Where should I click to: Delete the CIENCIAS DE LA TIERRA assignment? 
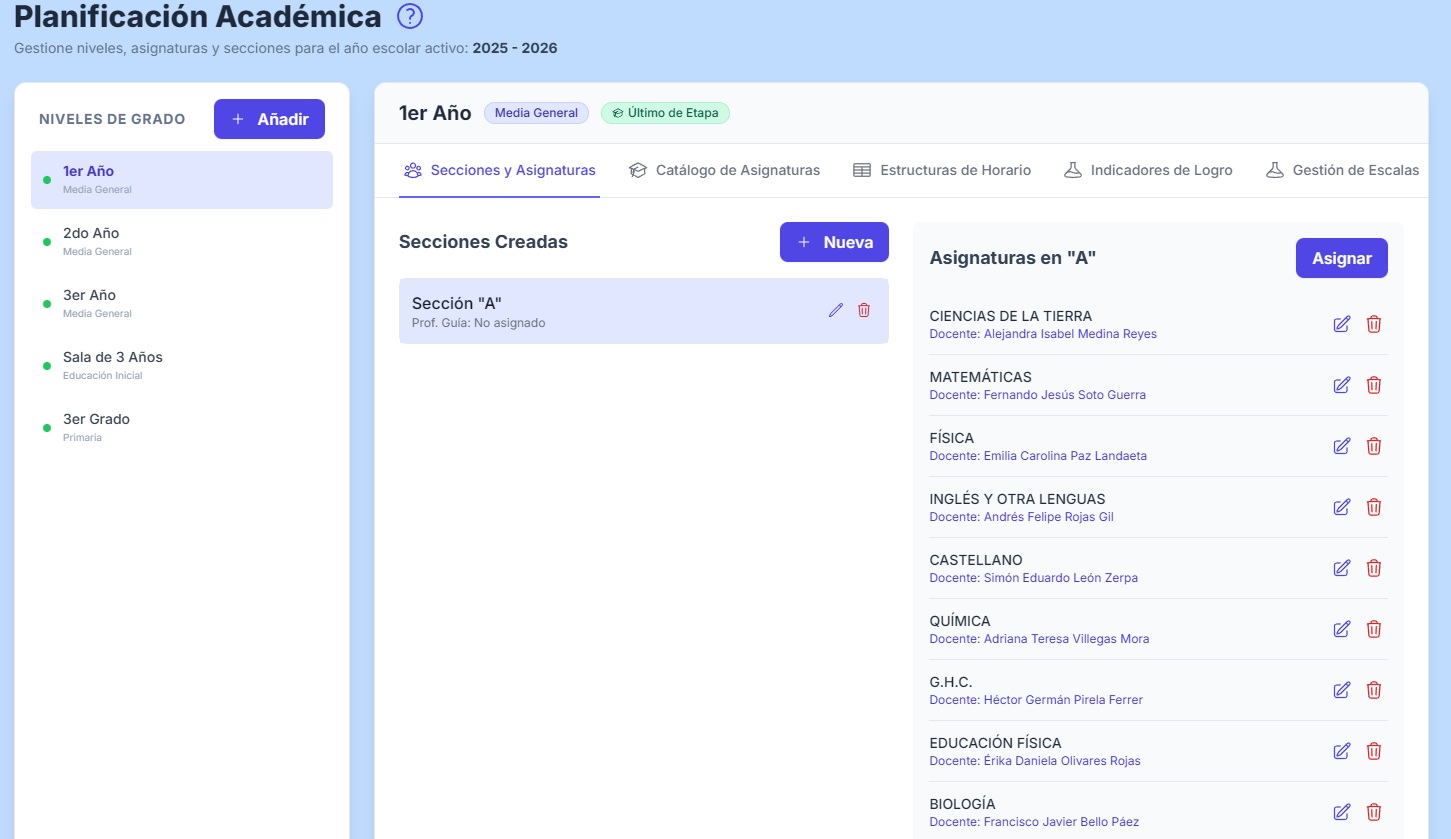pyautogui.click(x=1374, y=324)
